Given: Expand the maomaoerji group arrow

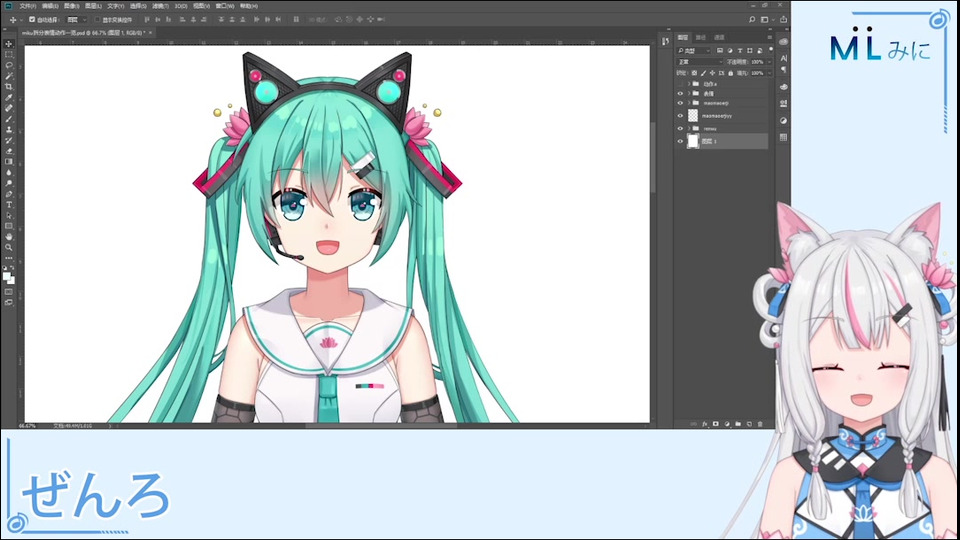Looking at the screenshot, I should [689, 103].
